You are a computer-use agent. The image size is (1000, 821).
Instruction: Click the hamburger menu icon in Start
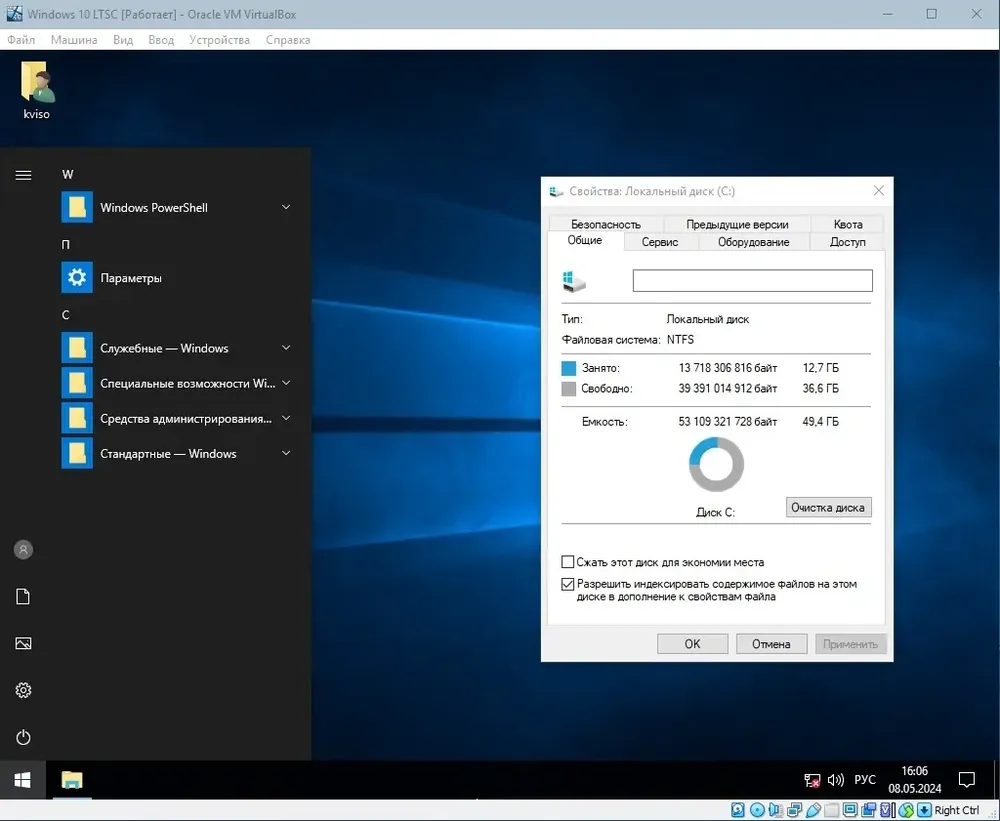coord(23,175)
